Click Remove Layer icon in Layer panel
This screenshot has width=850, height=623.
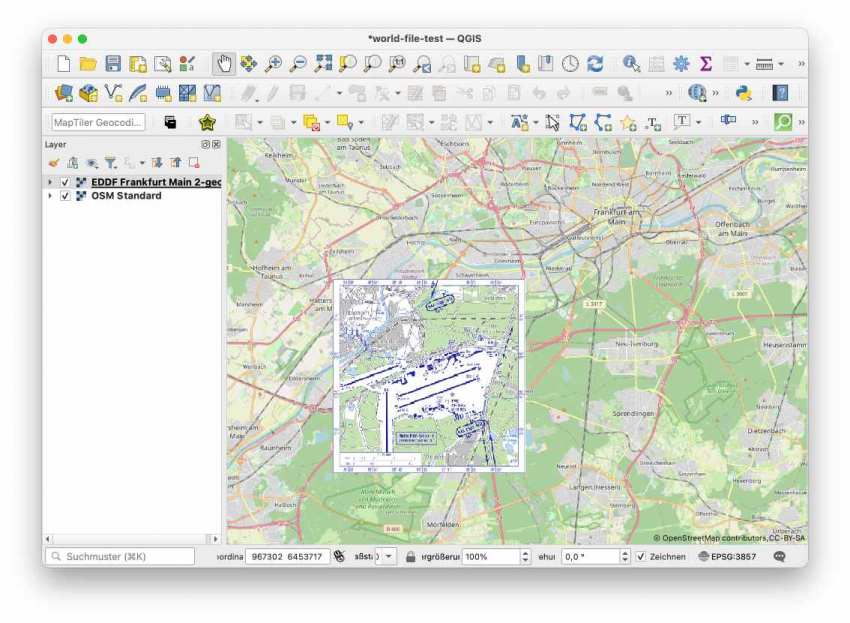pyautogui.click(x=194, y=163)
